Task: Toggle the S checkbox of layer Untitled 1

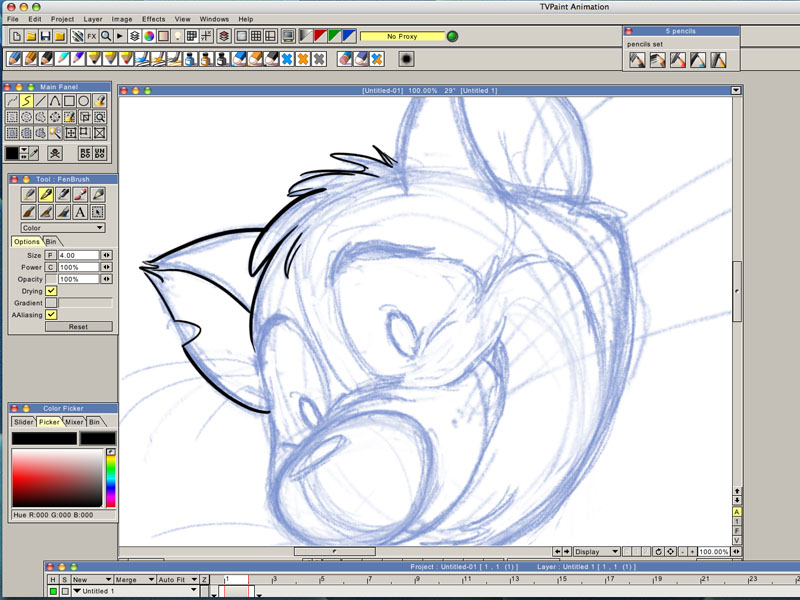Action: pos(65,591)
